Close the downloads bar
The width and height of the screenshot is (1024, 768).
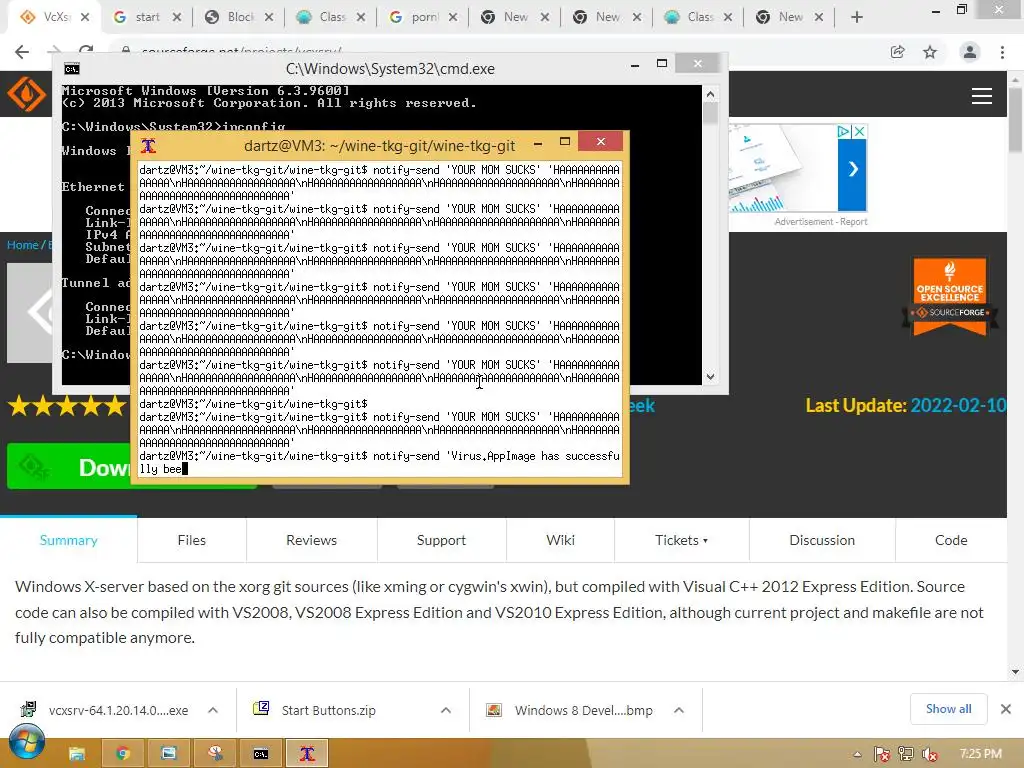tap(1006, 709)
